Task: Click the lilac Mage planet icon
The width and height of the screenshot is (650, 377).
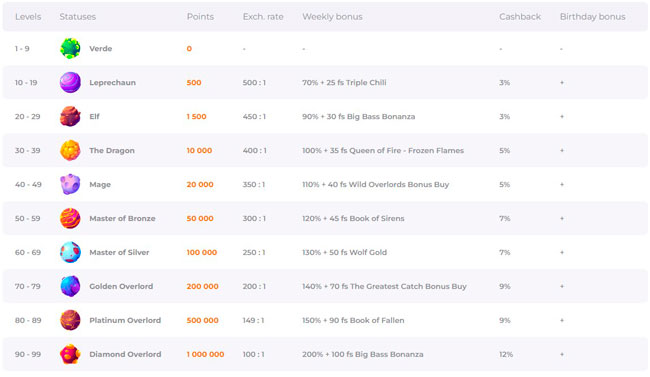Action: (x=70, y=185)
